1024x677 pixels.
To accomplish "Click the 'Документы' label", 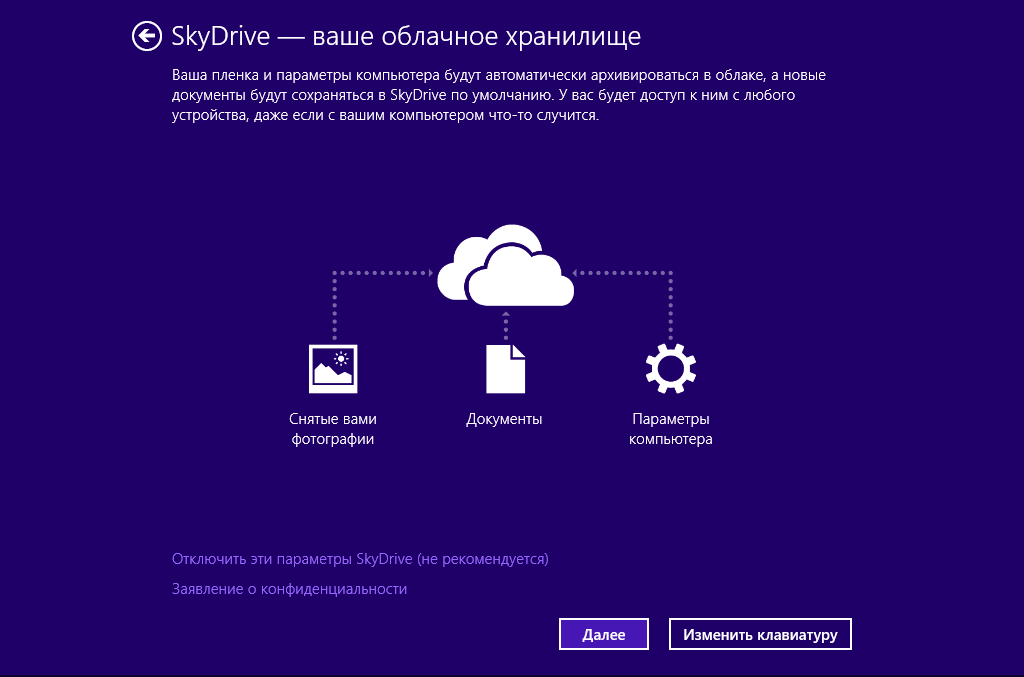I will (x=504, y=419).
